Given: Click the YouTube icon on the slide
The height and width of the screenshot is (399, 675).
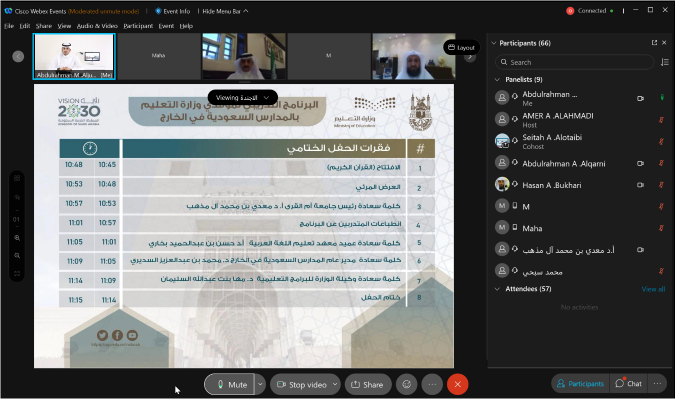Looking at the screenshot, I should pyautogui.click(x=132, y=335).
